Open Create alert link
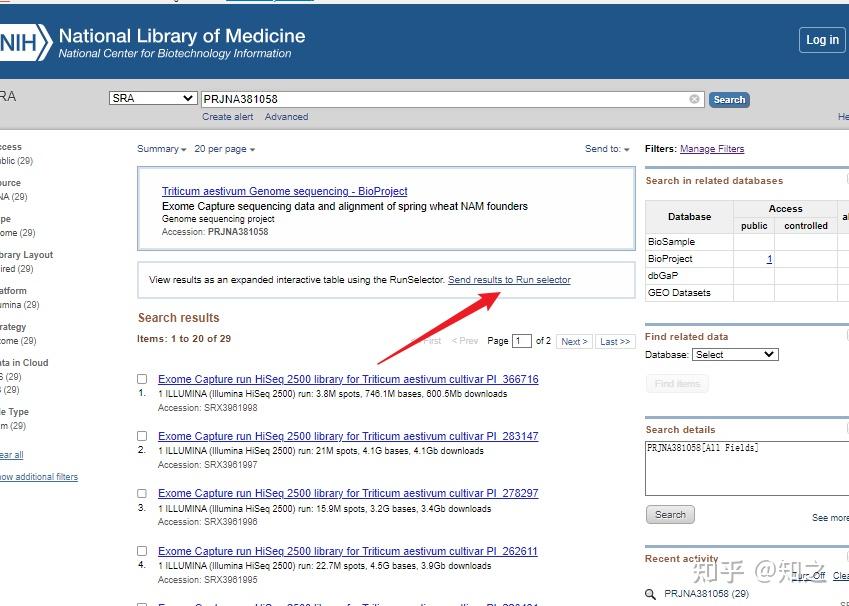 [227, 116]
